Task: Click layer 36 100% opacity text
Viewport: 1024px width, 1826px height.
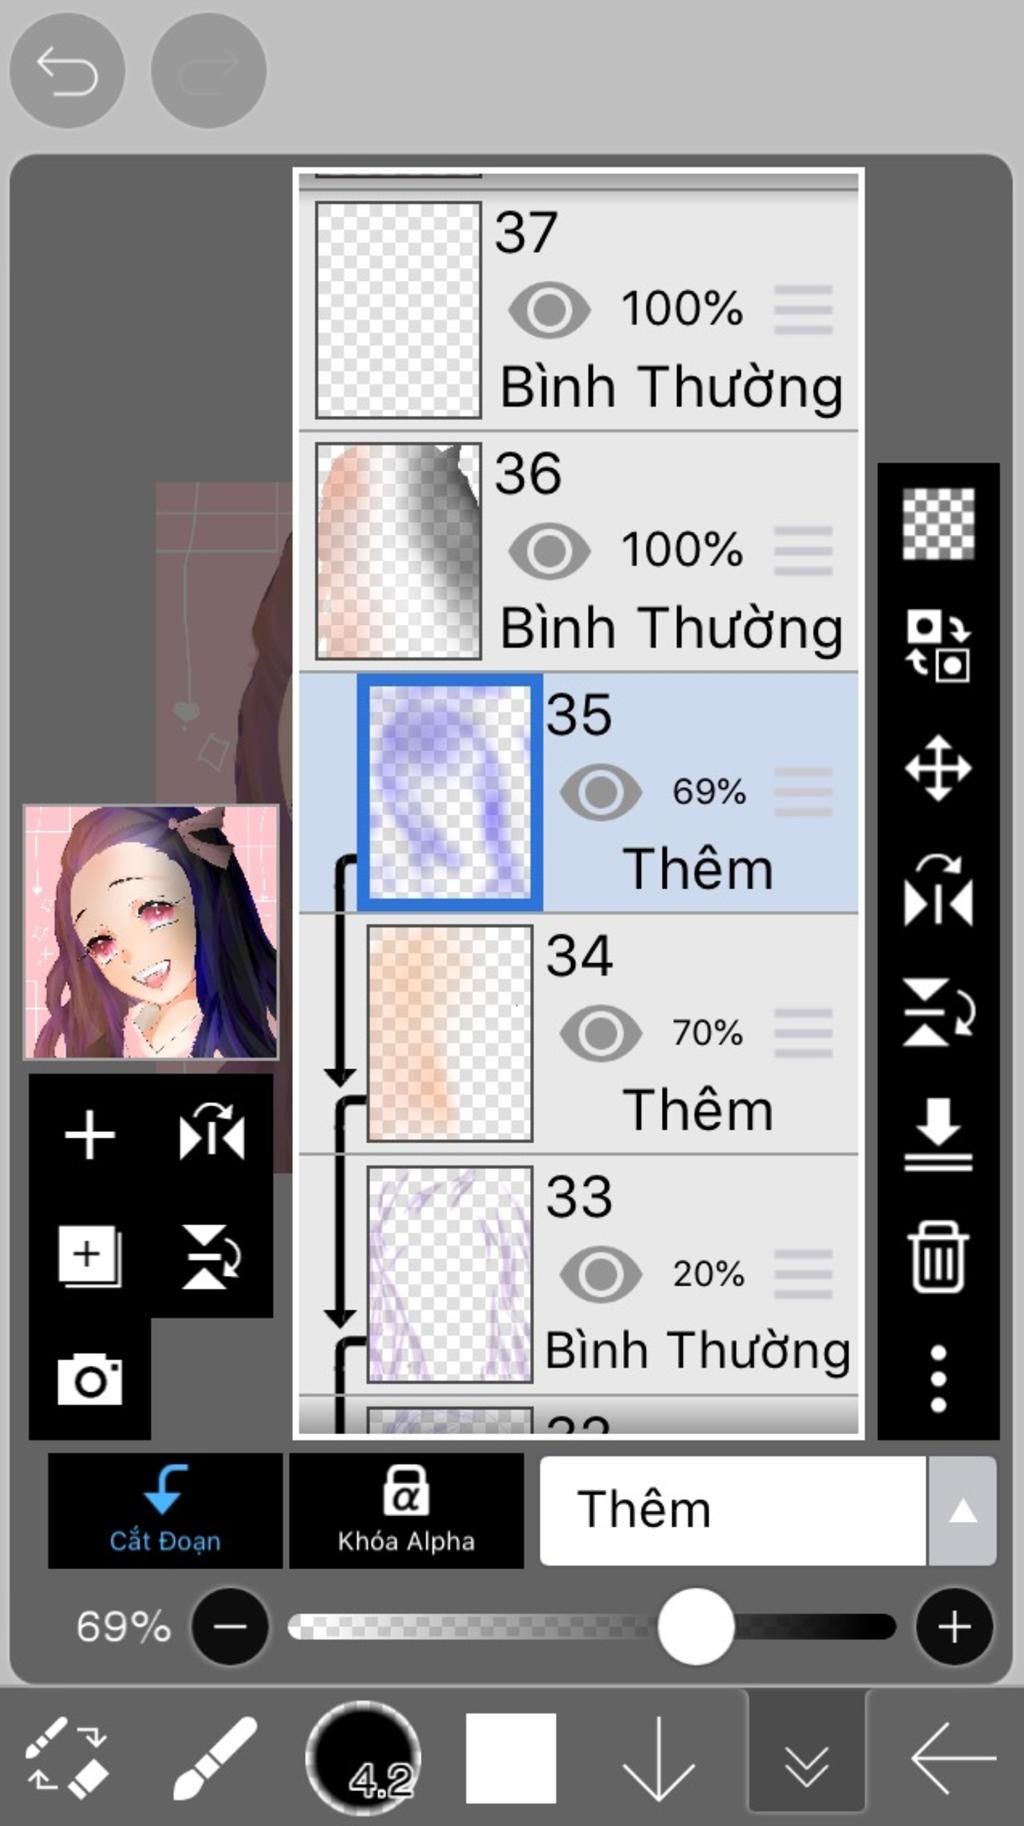Action: [x=682, y=549]
